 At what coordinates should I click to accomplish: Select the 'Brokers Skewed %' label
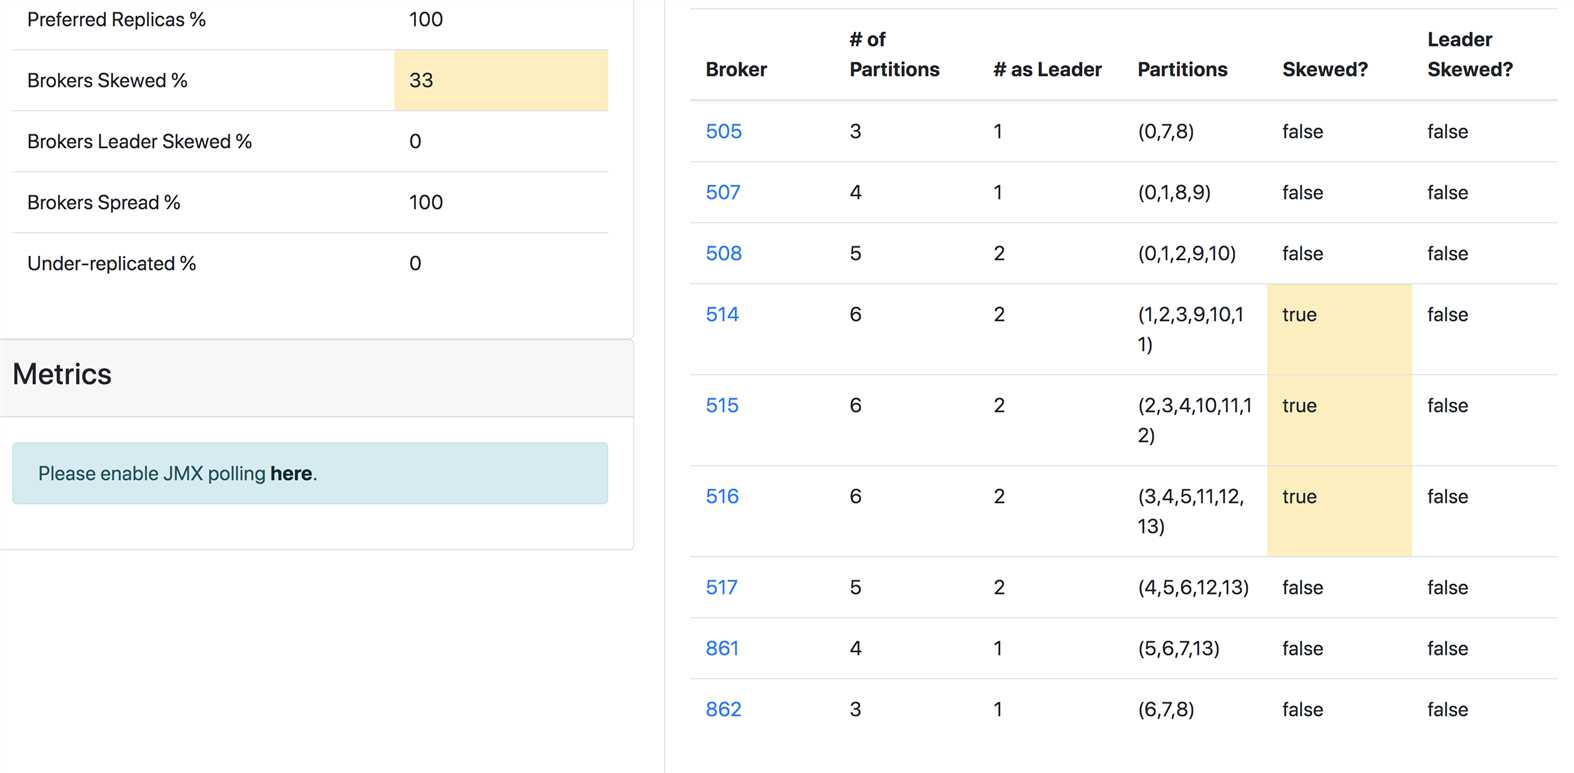107,80
